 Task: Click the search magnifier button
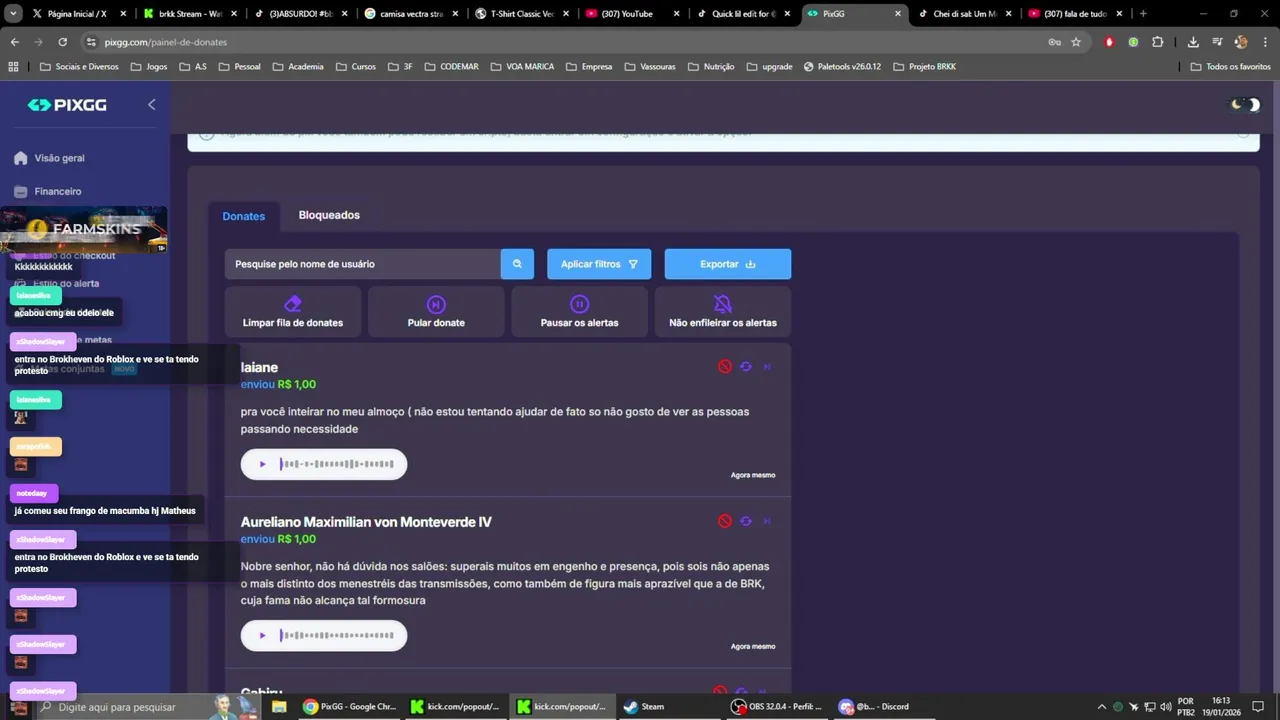coord(517,264)
